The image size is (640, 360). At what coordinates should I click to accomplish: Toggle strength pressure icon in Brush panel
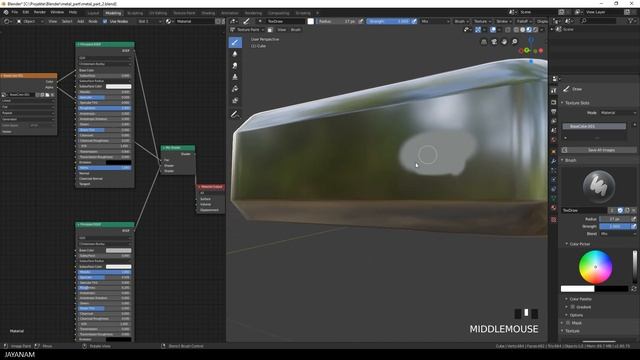(633, 226)
